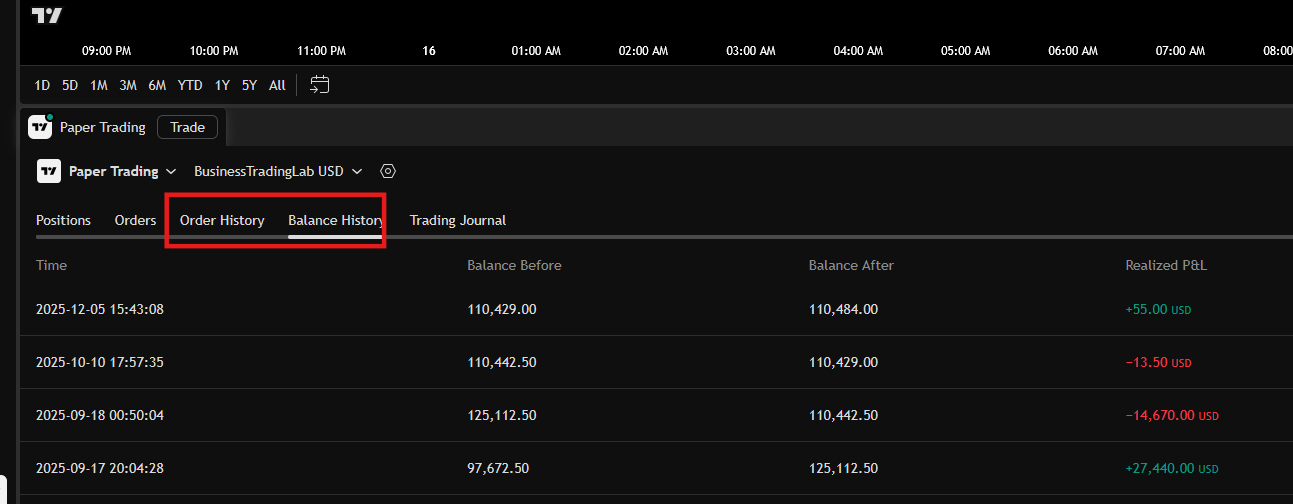
Task: Switch to the Positions tab
Action: tap(63, 220)
